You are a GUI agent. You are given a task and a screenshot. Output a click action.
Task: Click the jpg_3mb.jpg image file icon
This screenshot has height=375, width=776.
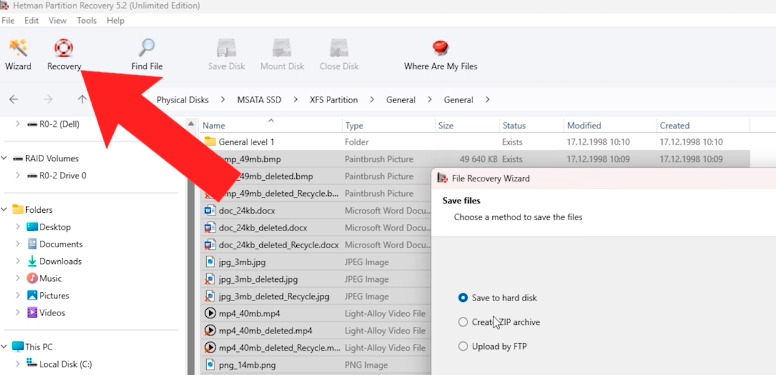click(x=210, y=262)
